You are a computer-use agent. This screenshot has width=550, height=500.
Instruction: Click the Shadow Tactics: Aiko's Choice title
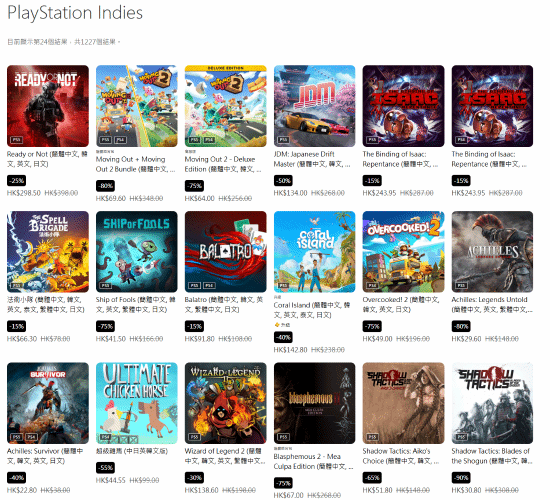[401, 456]
